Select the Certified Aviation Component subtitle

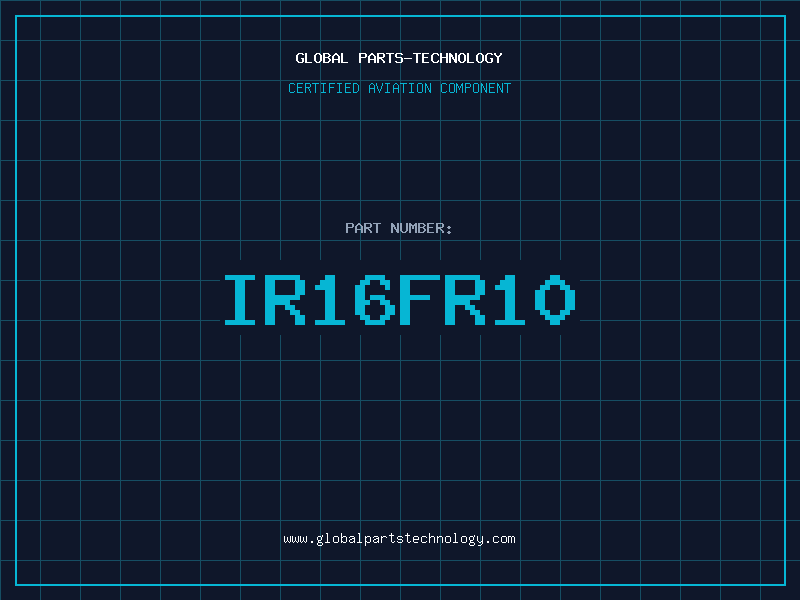[399, 88]
